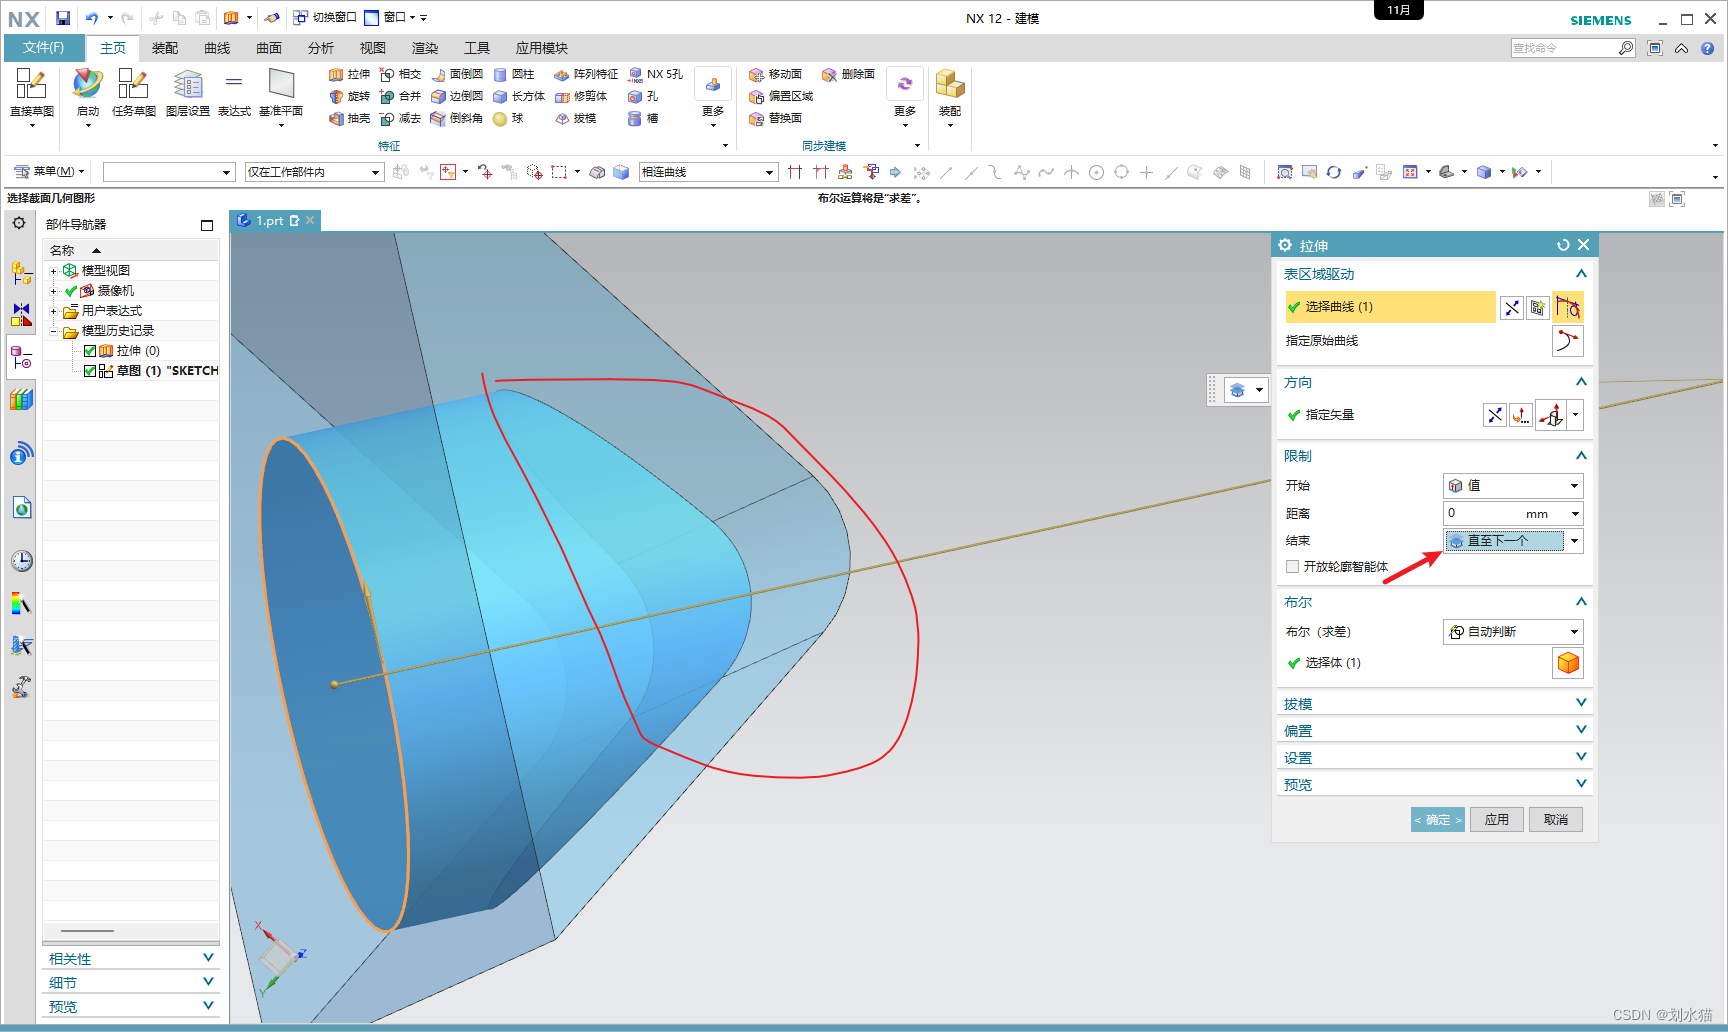Viewport: 1728px width, 1032px height.
Task: Click the 圆柱 cylinder tool
Action: (x=514, y=74)
